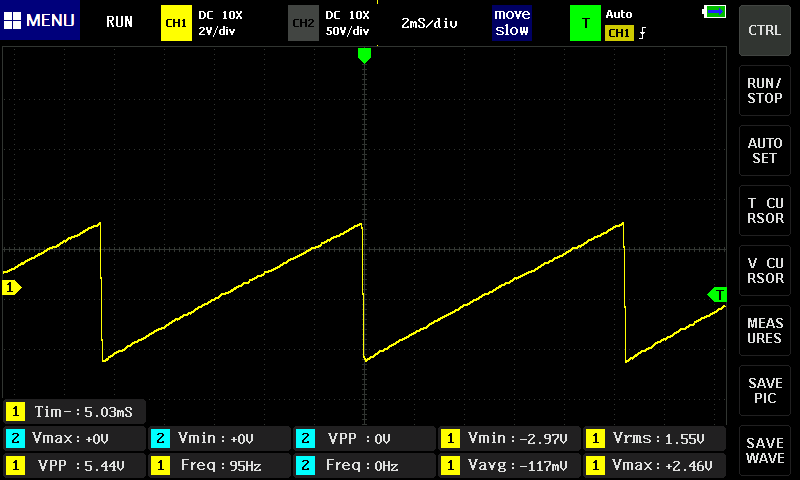This screenshot has width=800, height=480.
Task: Toggle the gray CH2 channel indicator
Action: tap(302, 22)
